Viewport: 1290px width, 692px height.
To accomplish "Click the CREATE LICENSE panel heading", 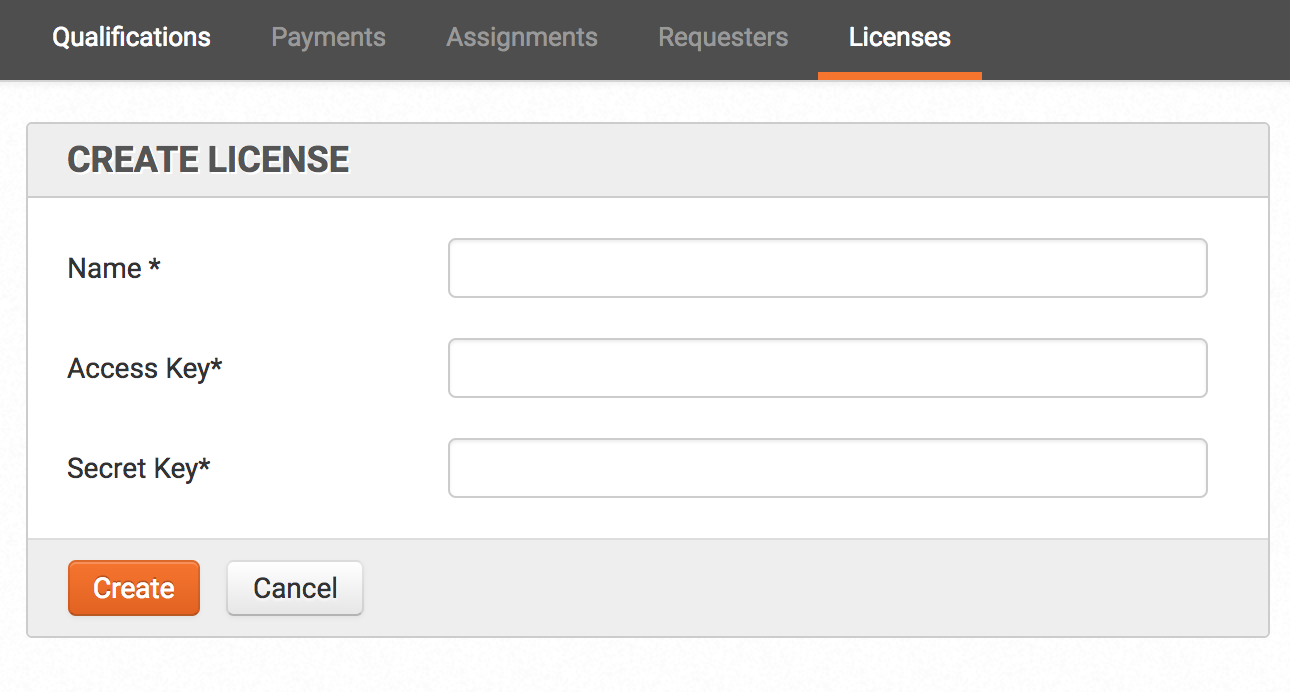I will [x=208, y=160].
